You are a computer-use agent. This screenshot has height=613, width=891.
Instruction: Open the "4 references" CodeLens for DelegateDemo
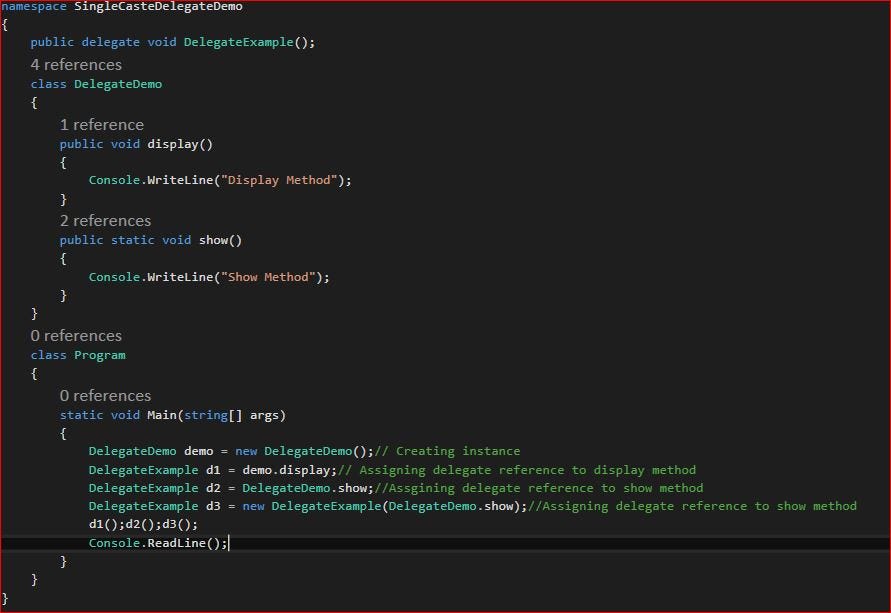pos(77,64)
